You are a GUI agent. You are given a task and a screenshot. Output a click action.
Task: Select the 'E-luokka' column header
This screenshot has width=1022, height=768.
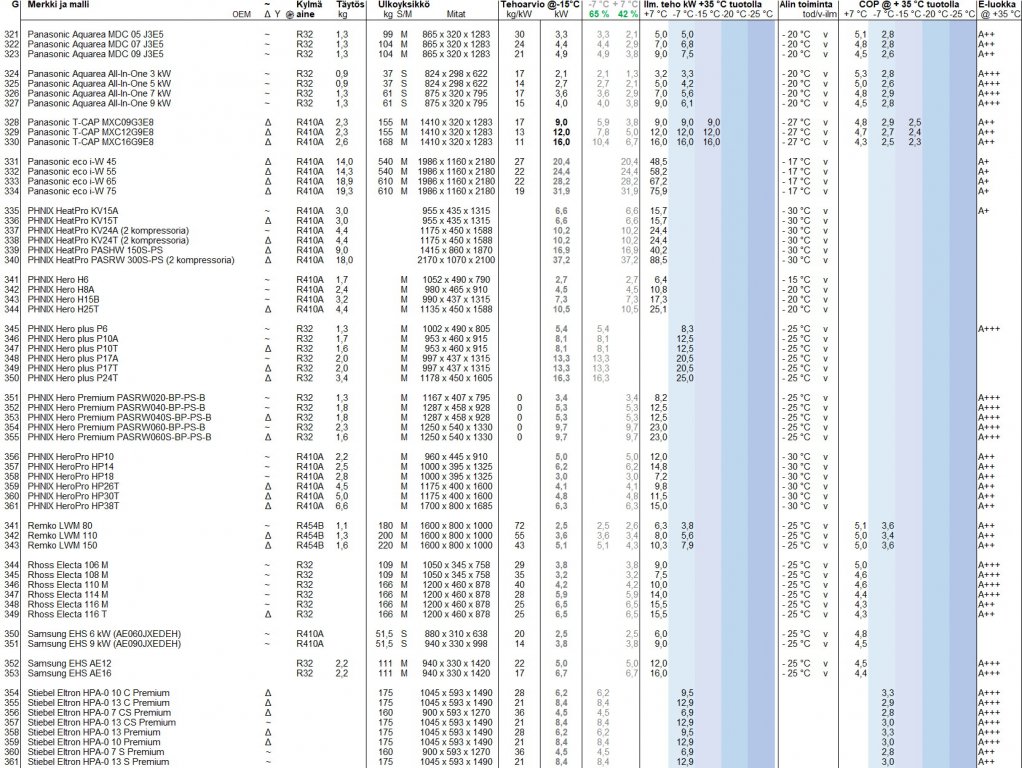tap(997, 5)
